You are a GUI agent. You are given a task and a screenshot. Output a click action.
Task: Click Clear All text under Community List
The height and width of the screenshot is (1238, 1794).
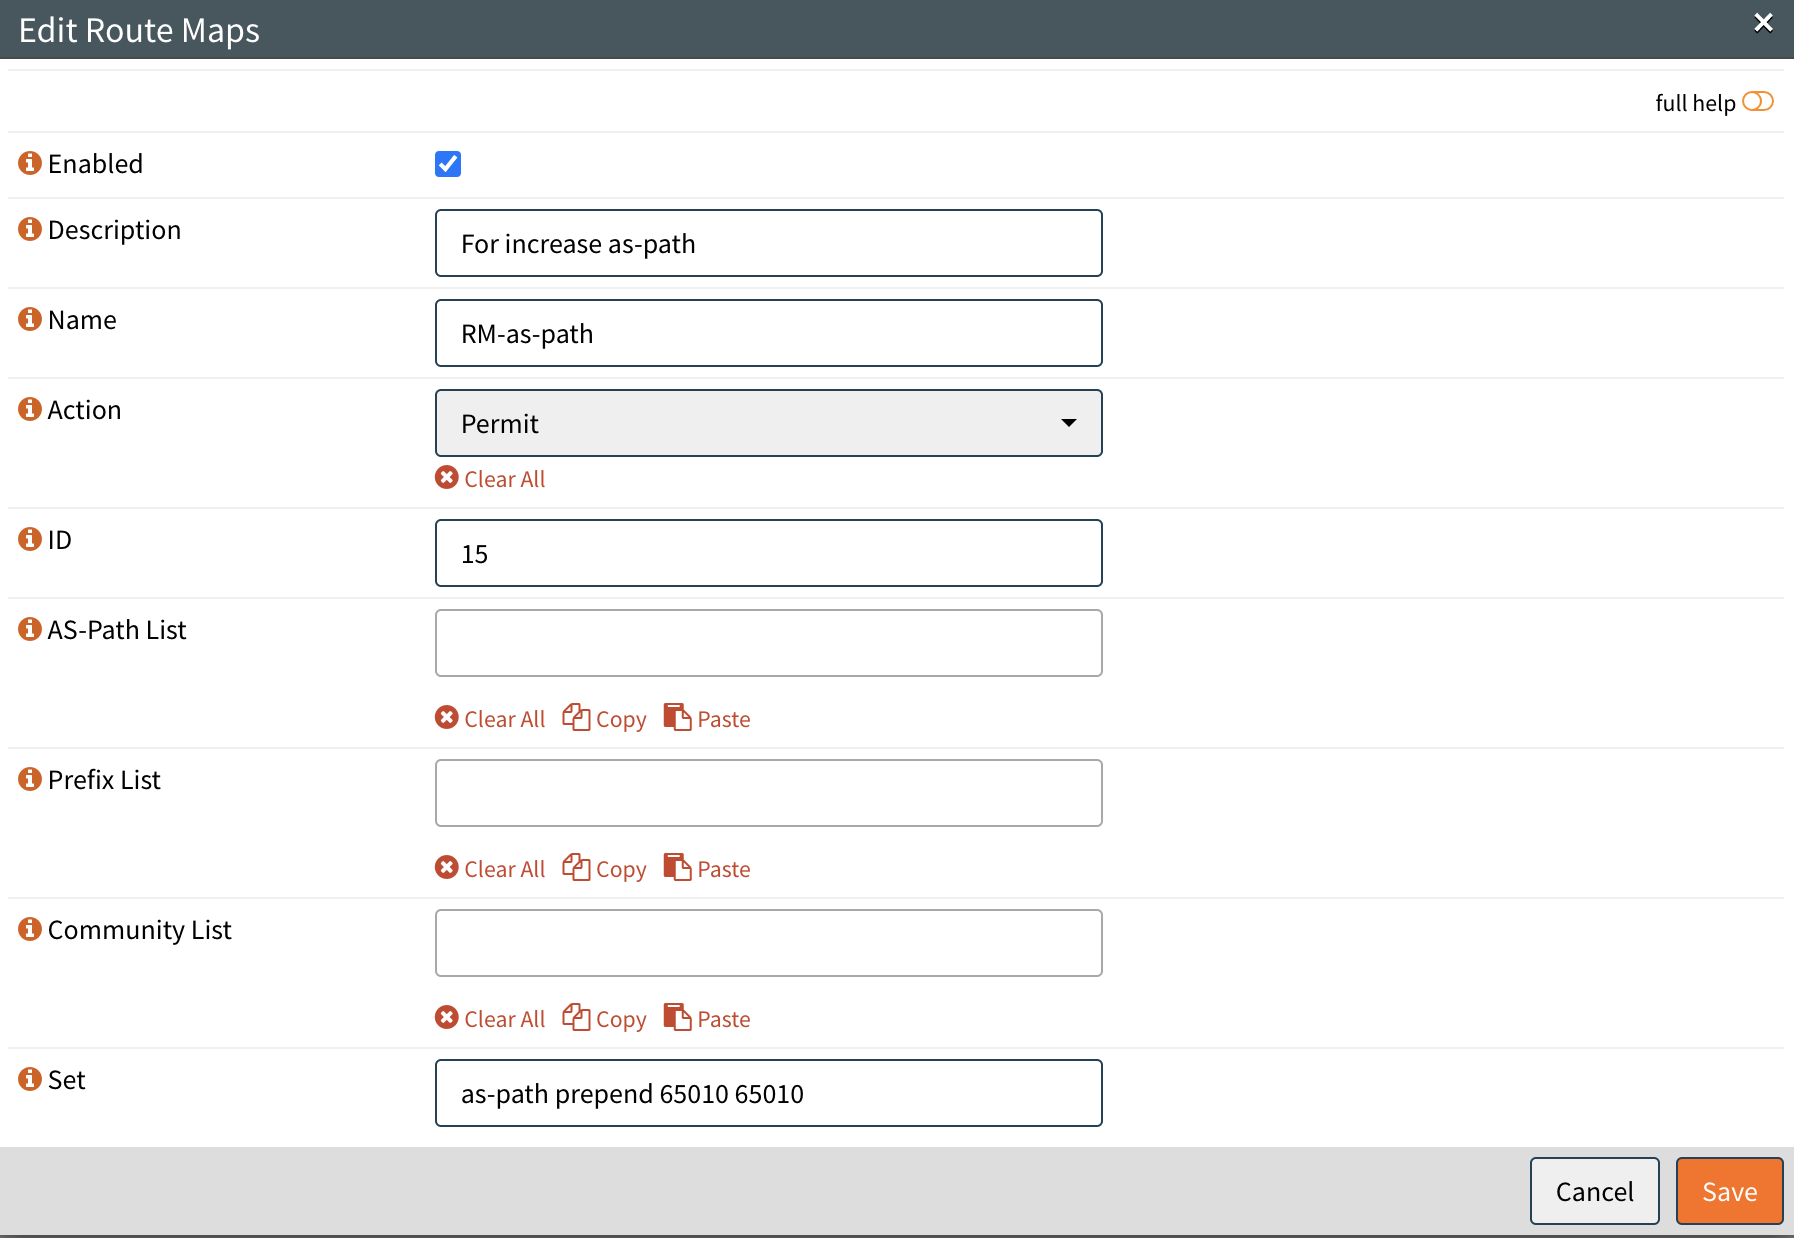[x=505, y=1019]
